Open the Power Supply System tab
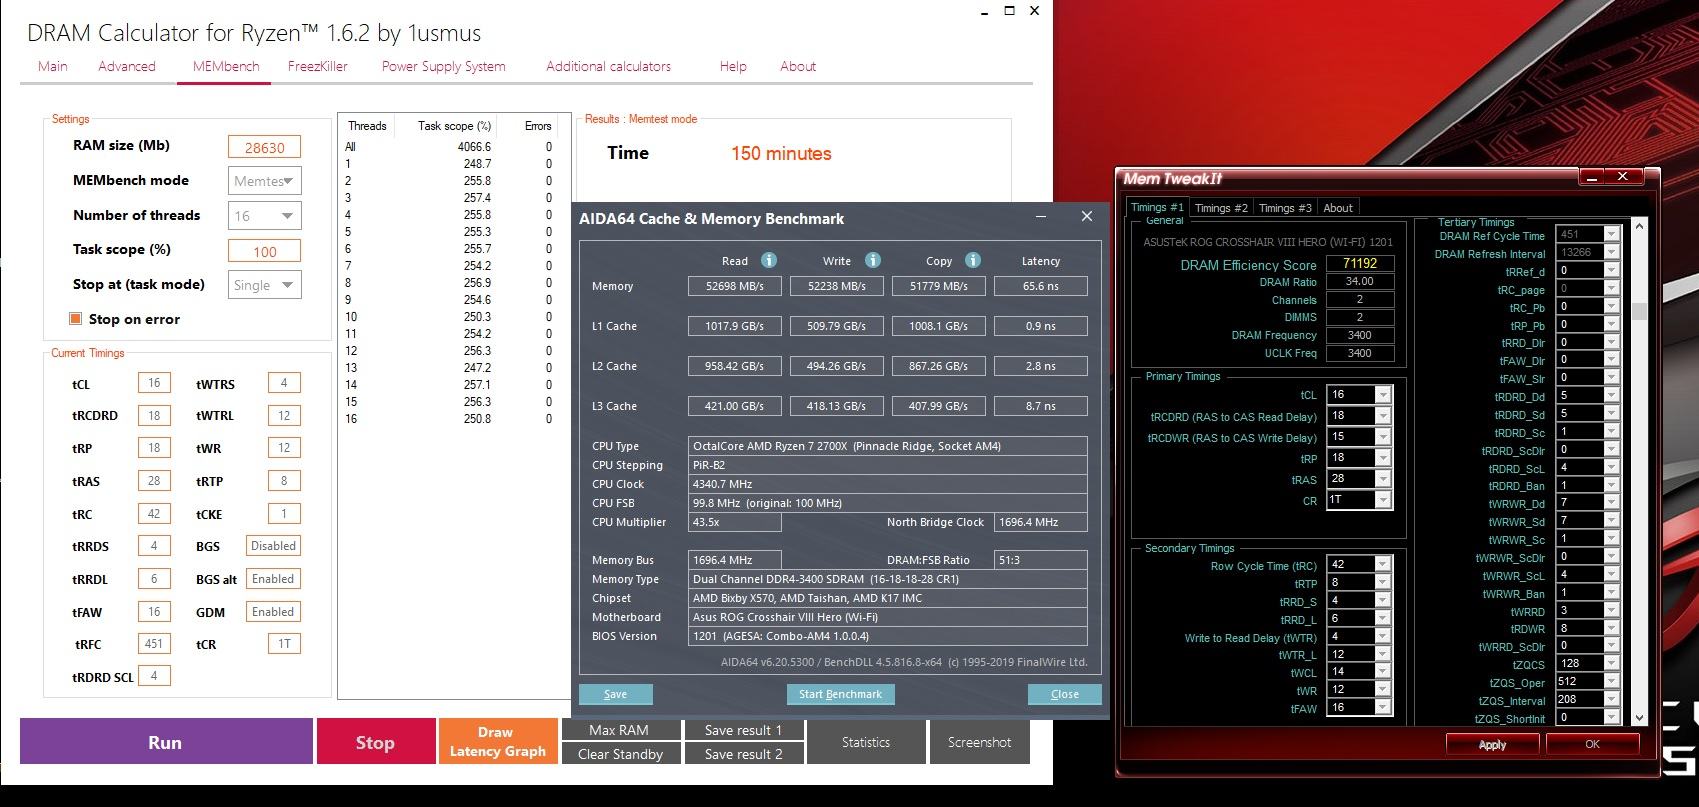This screenshot has width=1699, height=807. point(443,66)
